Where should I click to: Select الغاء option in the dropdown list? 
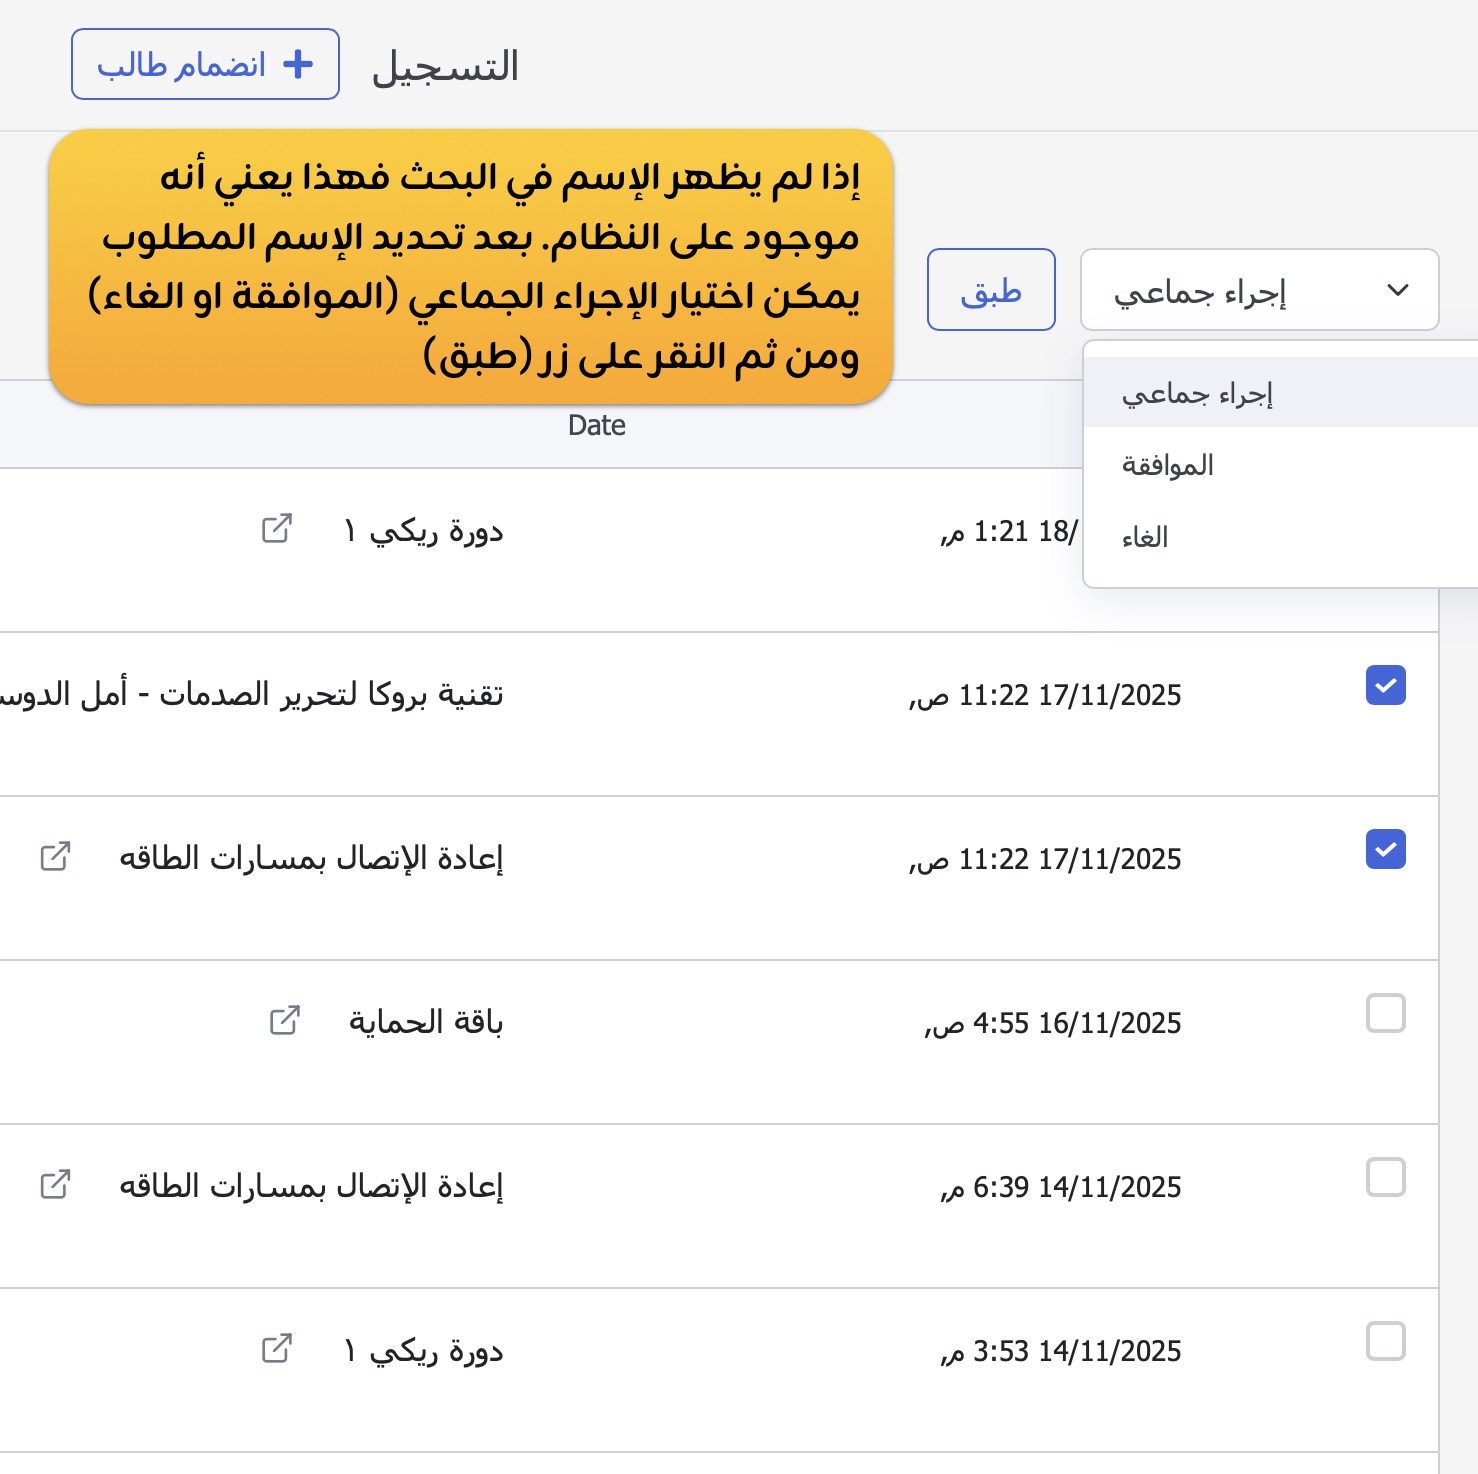point(1145,538)
